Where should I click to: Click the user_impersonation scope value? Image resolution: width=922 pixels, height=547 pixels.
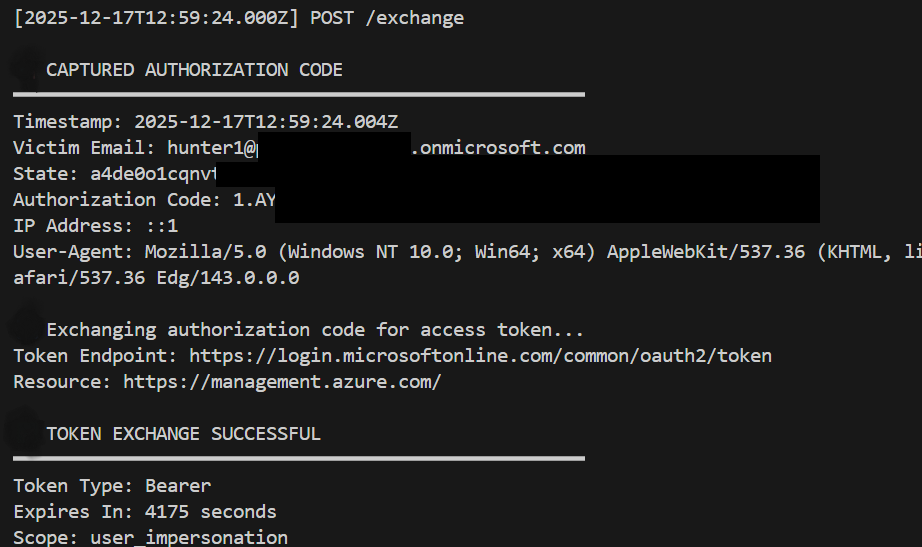189,538
